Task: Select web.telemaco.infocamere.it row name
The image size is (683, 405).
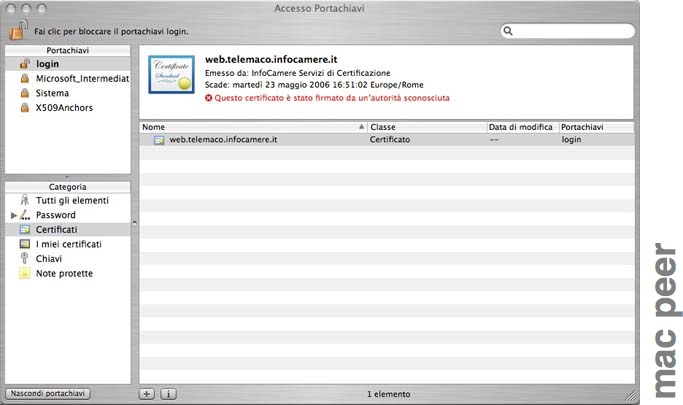Action: (223, 139)
